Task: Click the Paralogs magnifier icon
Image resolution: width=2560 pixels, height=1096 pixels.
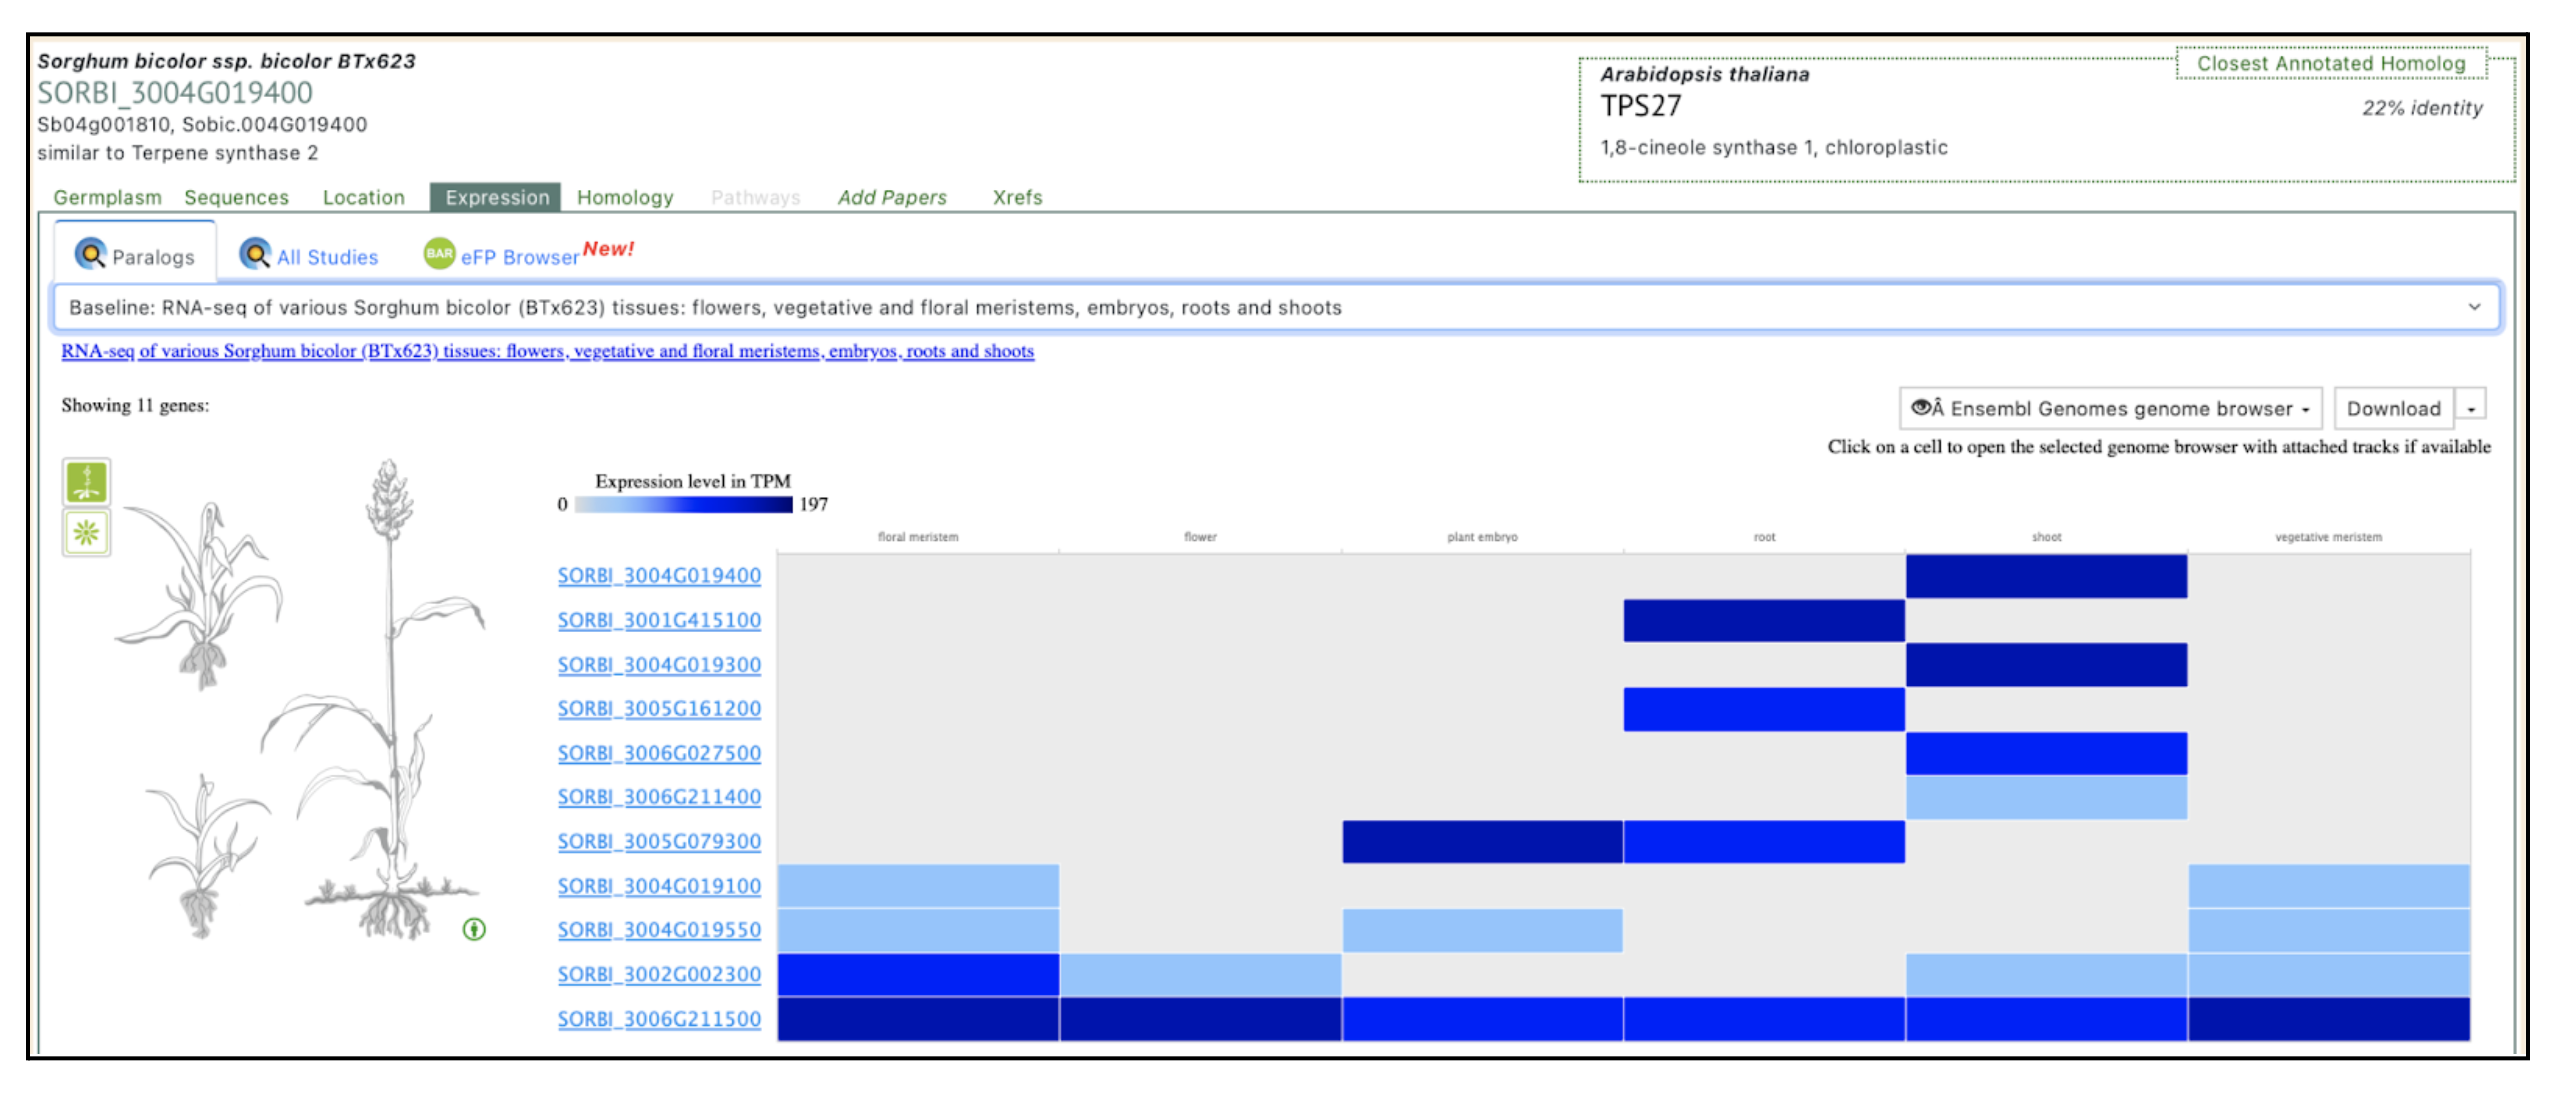Action: pyautogui.click(x=91, y=254)
